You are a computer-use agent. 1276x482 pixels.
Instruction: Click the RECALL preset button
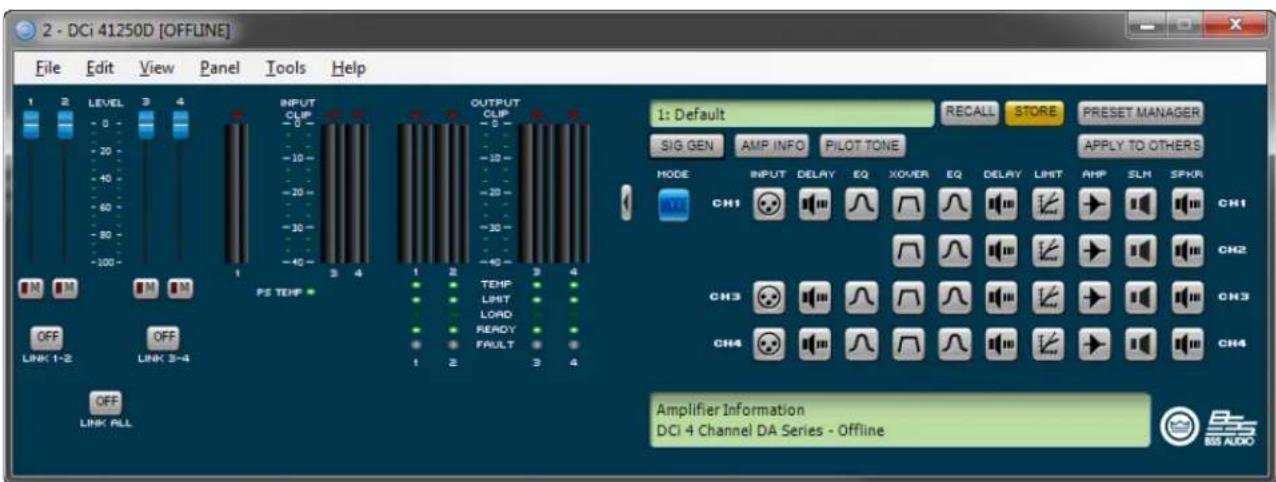click(970, 113)
